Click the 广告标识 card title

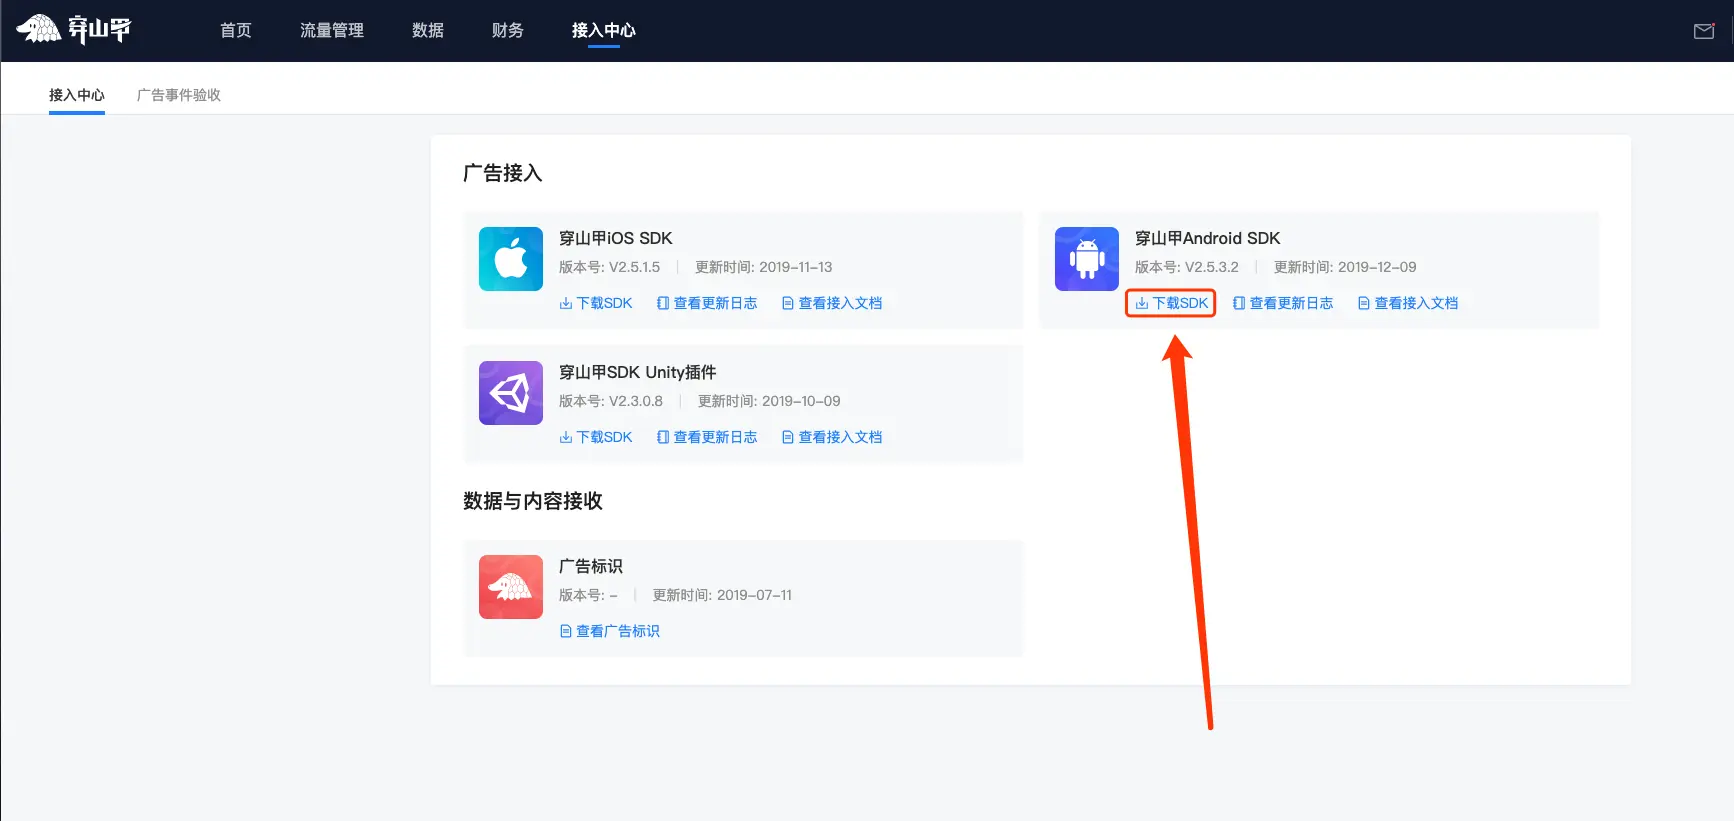591,566
